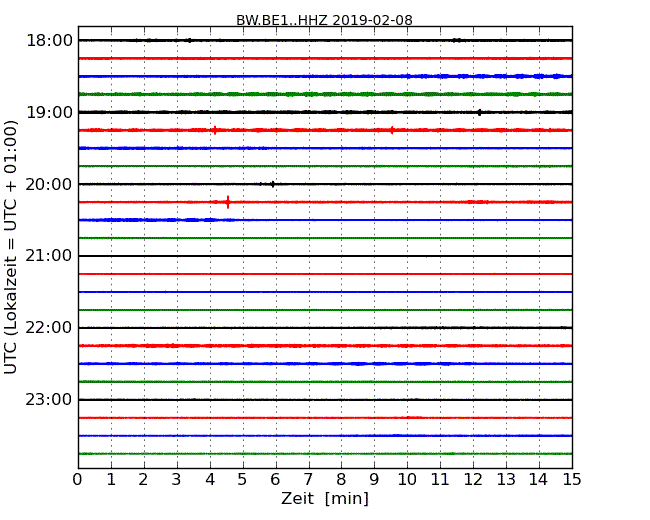
Task: Click x-axis tick label 8
Action: [341, 479]
